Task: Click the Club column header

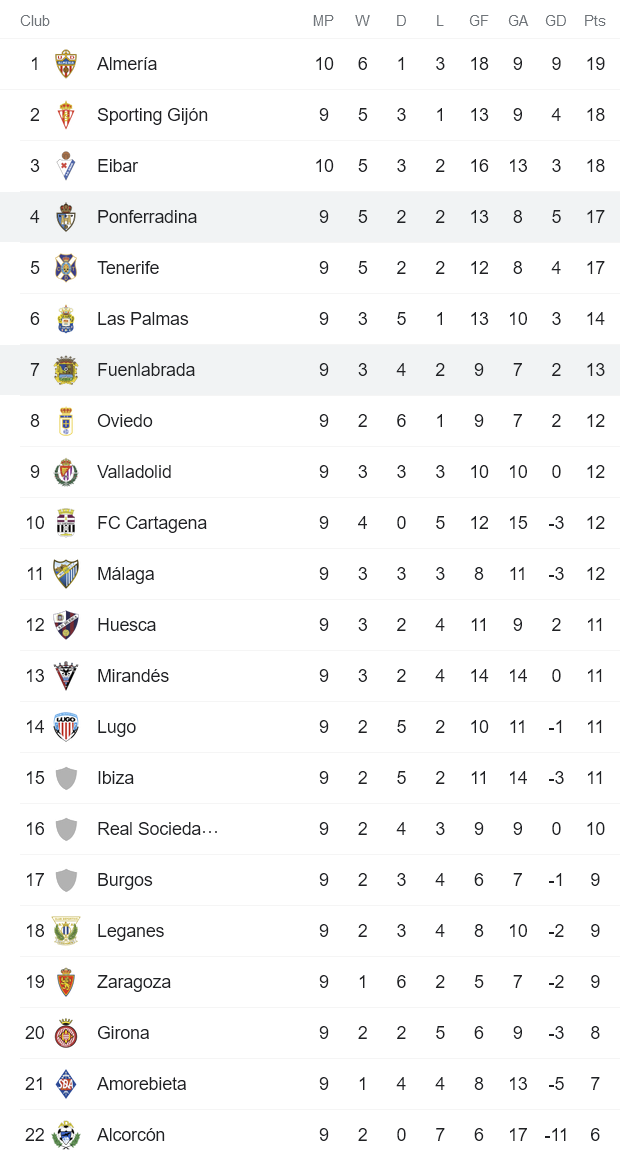Action: [x=35, y=21]
